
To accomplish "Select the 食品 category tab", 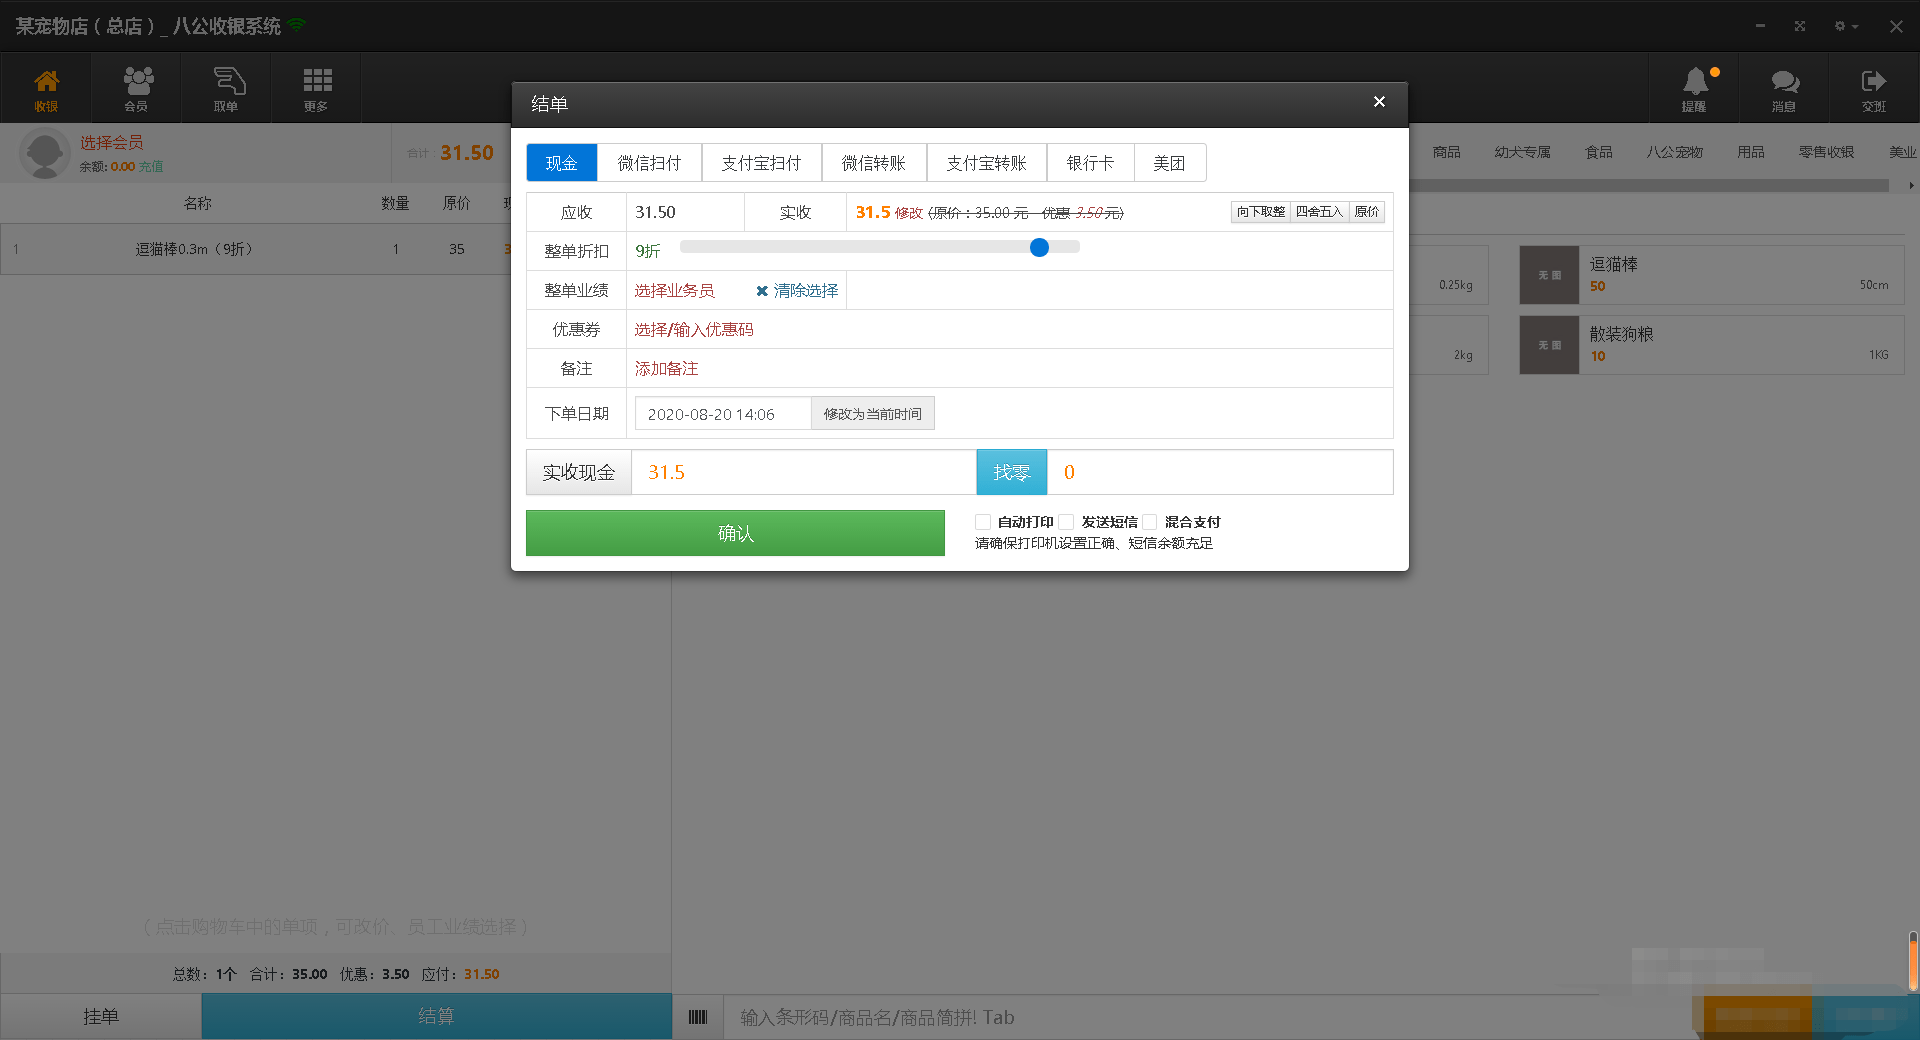I will [x=1598, y=152].
